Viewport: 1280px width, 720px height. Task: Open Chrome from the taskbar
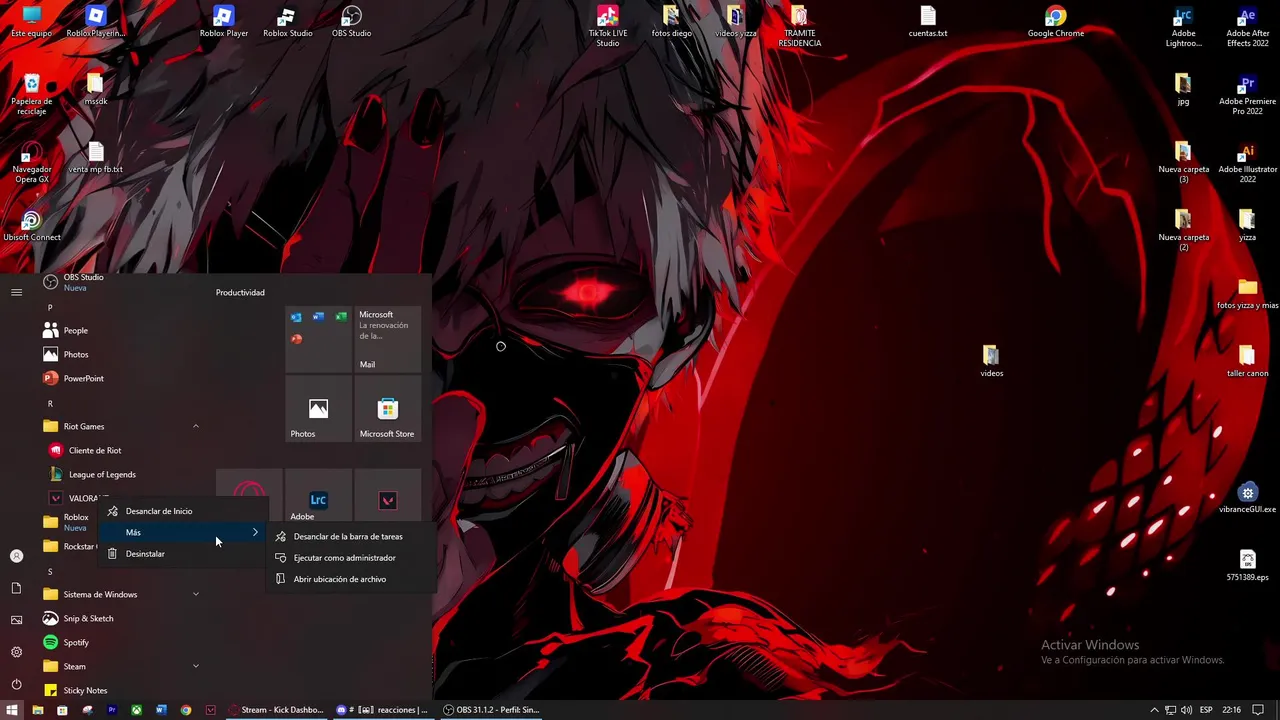click(x=186, y=710)
